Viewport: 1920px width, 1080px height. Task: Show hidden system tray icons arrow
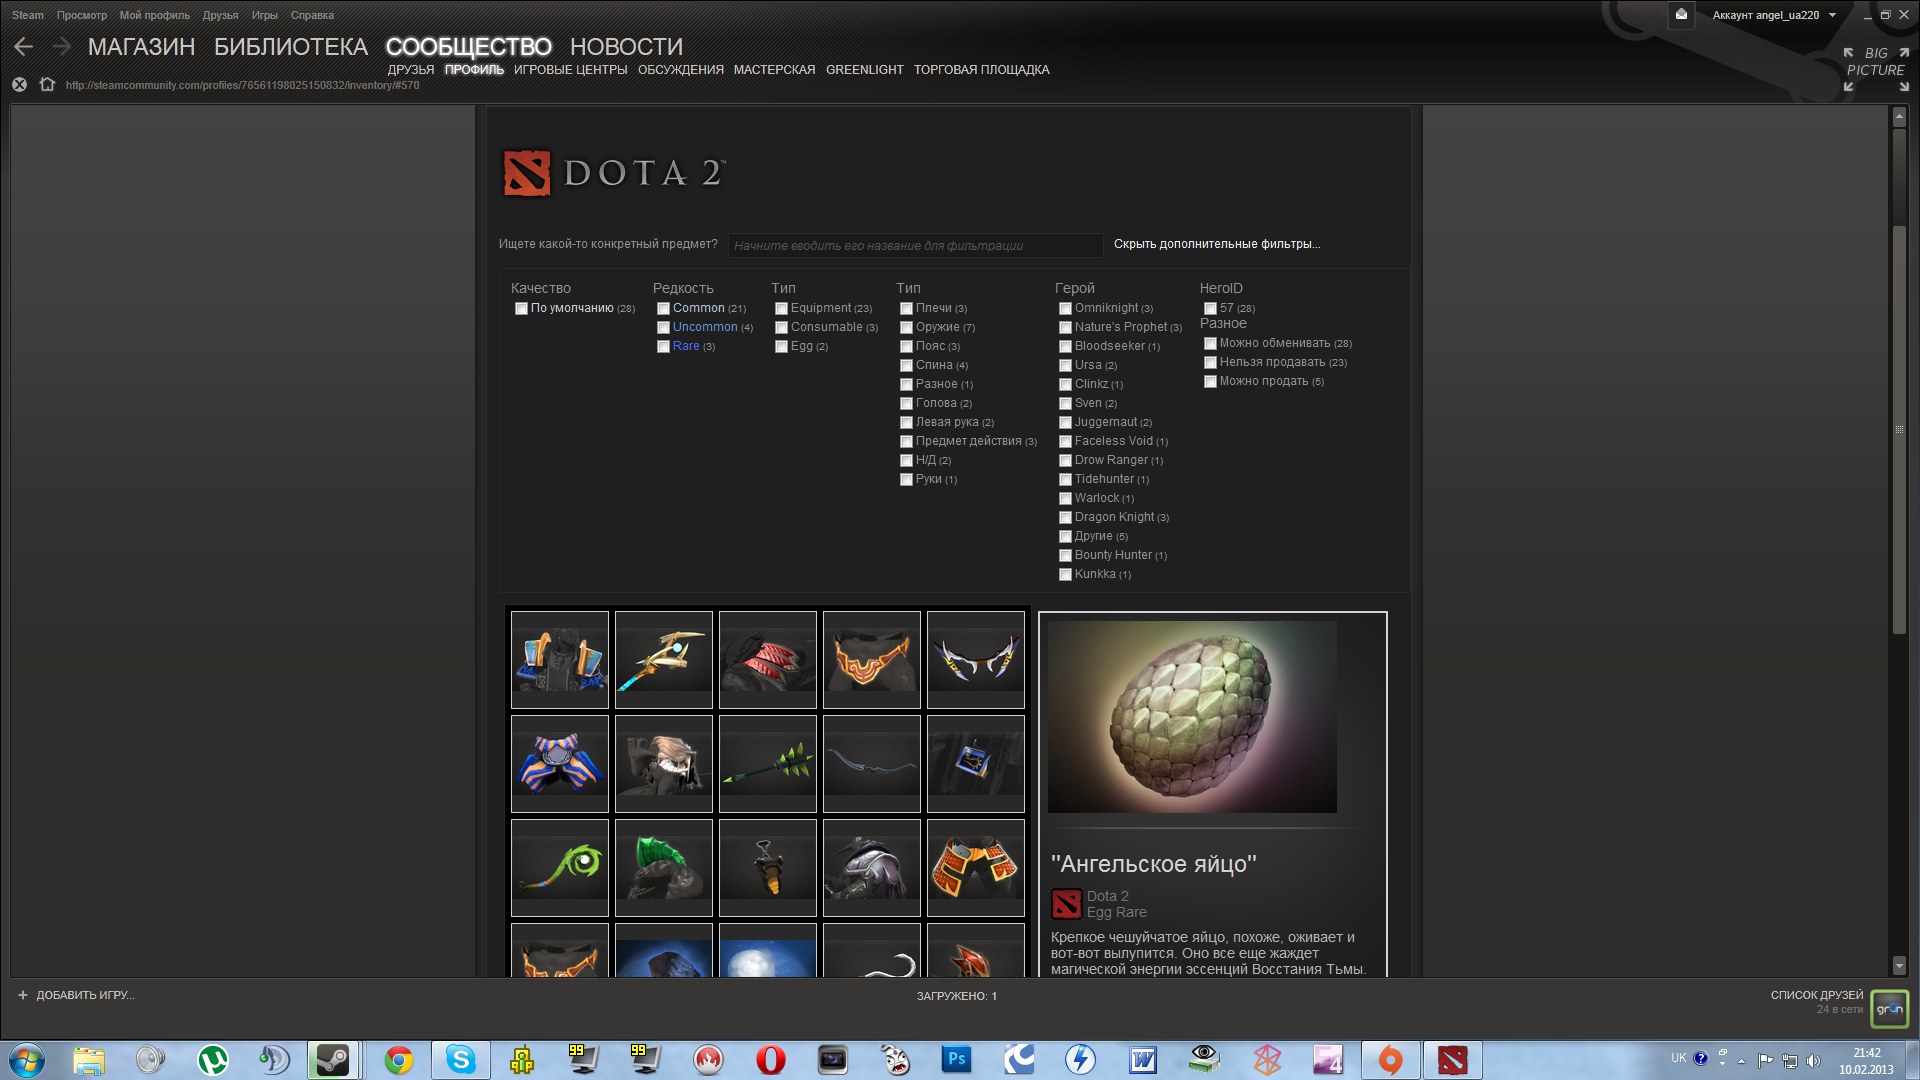[x=1741, y=1061]
